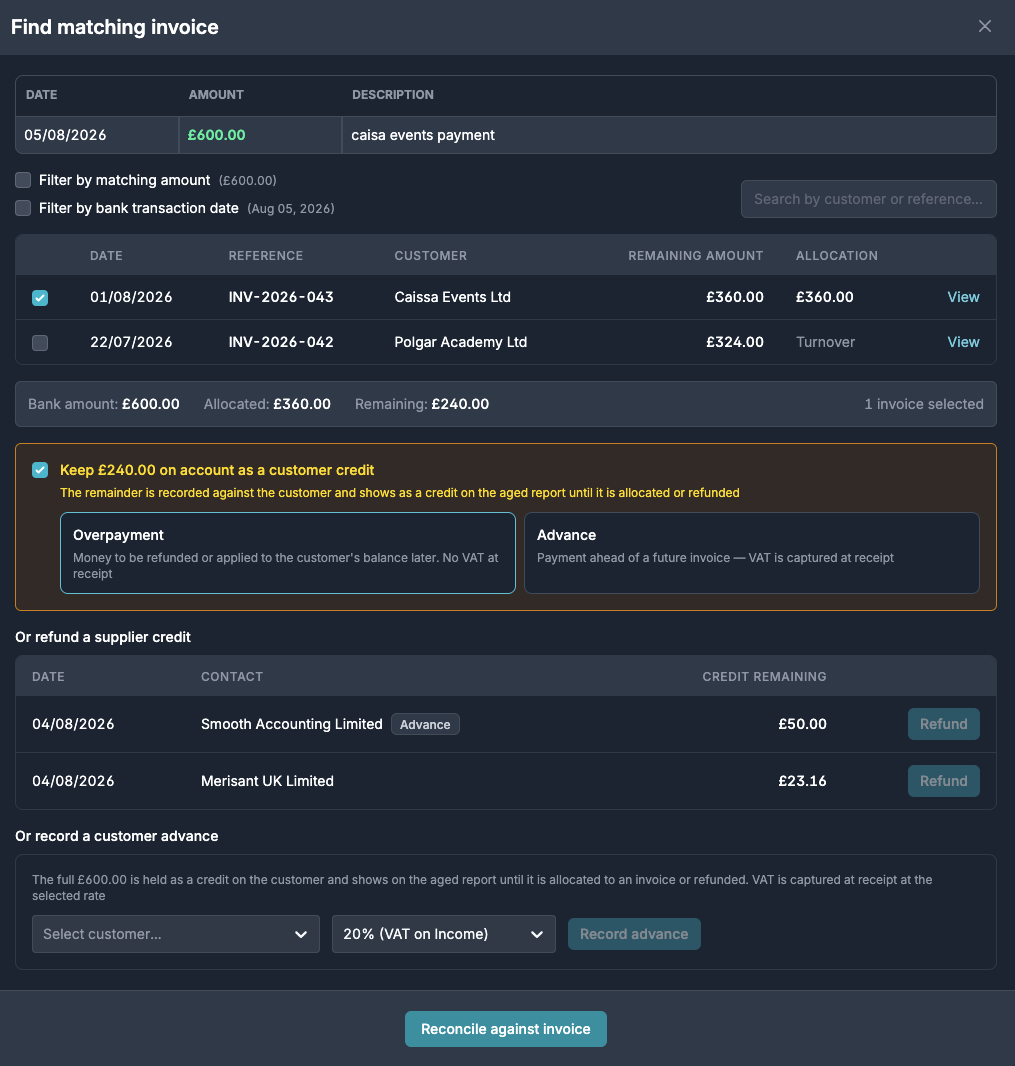The width and height of the screenshot is (1015, 1066).
Task: Click the Polgar Academy Ltd customer name
Action: 460,342
